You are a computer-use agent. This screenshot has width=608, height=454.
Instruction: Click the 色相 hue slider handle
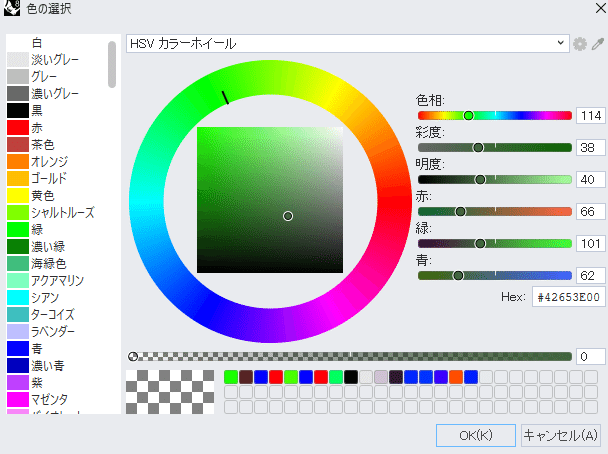tap(468, 116)
